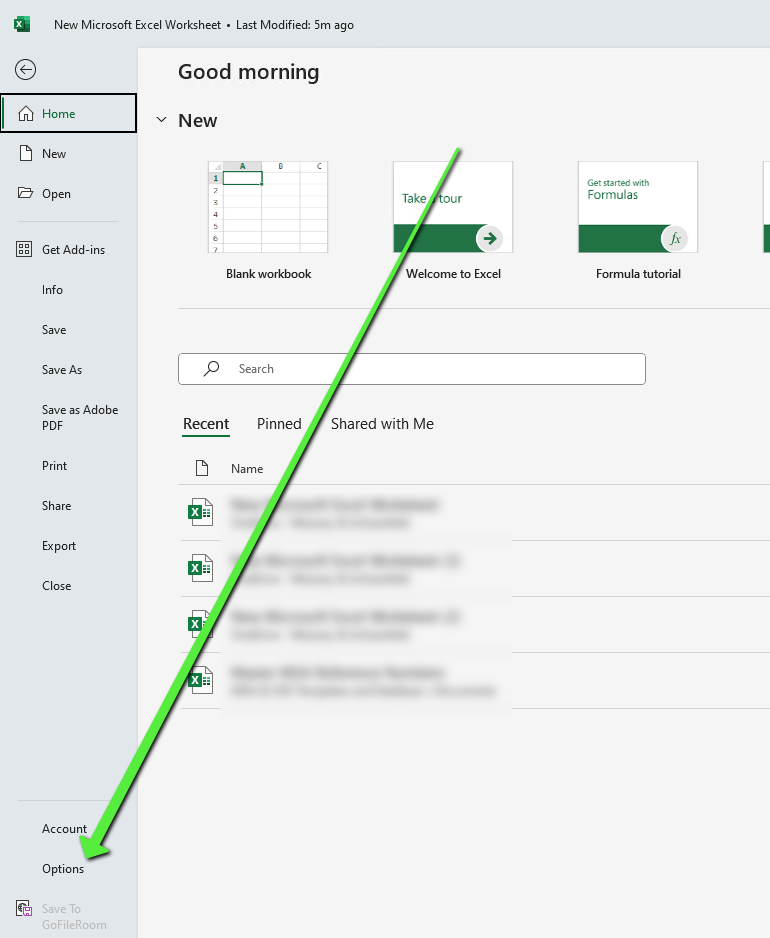The height and width of the screenshot is (938, 770).
Task: Switch to the Shared with Me tab
Action: pyautogui.click(x=382, y=424)
